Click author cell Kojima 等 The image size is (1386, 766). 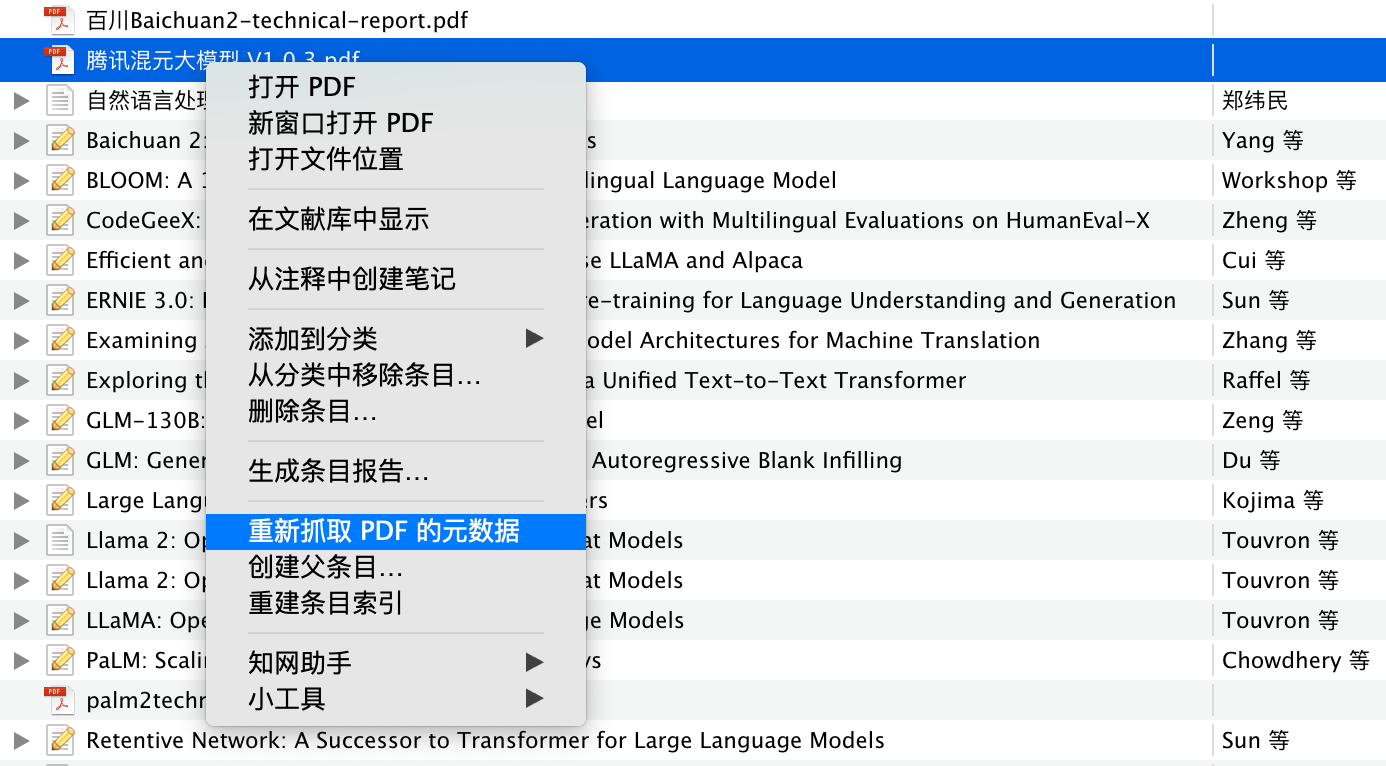pos(1273,500)
